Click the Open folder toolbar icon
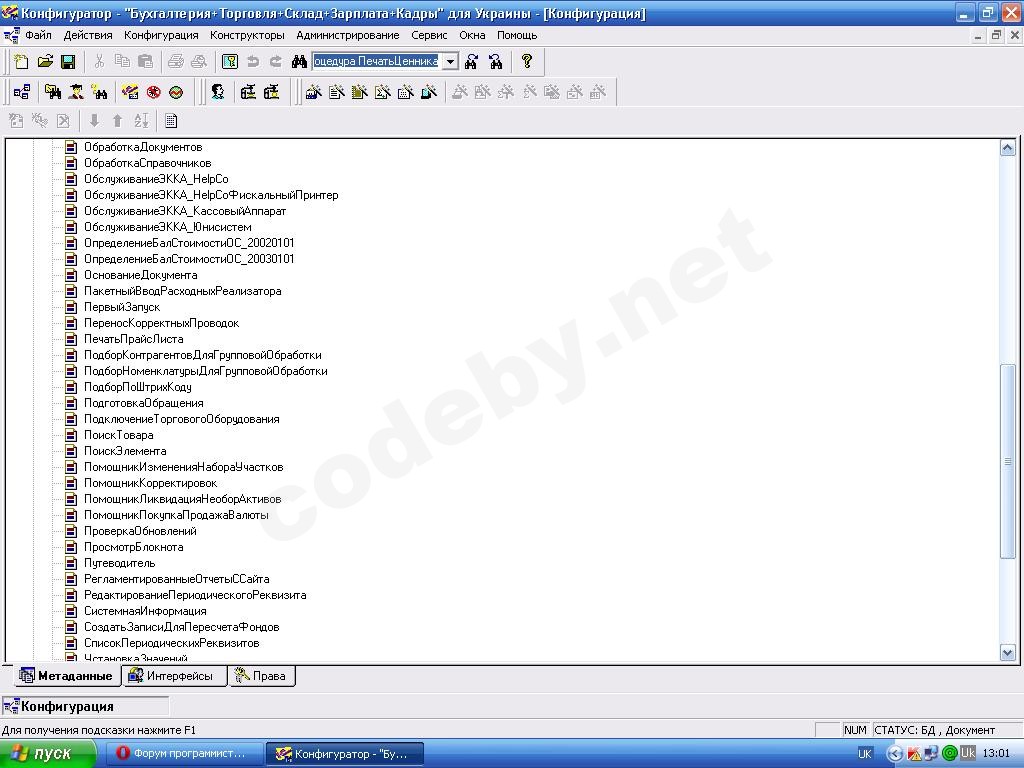1024x768 pixels. click(45, 62)
